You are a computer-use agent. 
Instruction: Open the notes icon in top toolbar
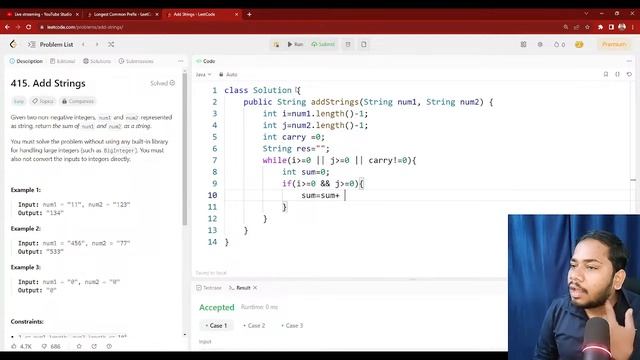tap(364, 44)
